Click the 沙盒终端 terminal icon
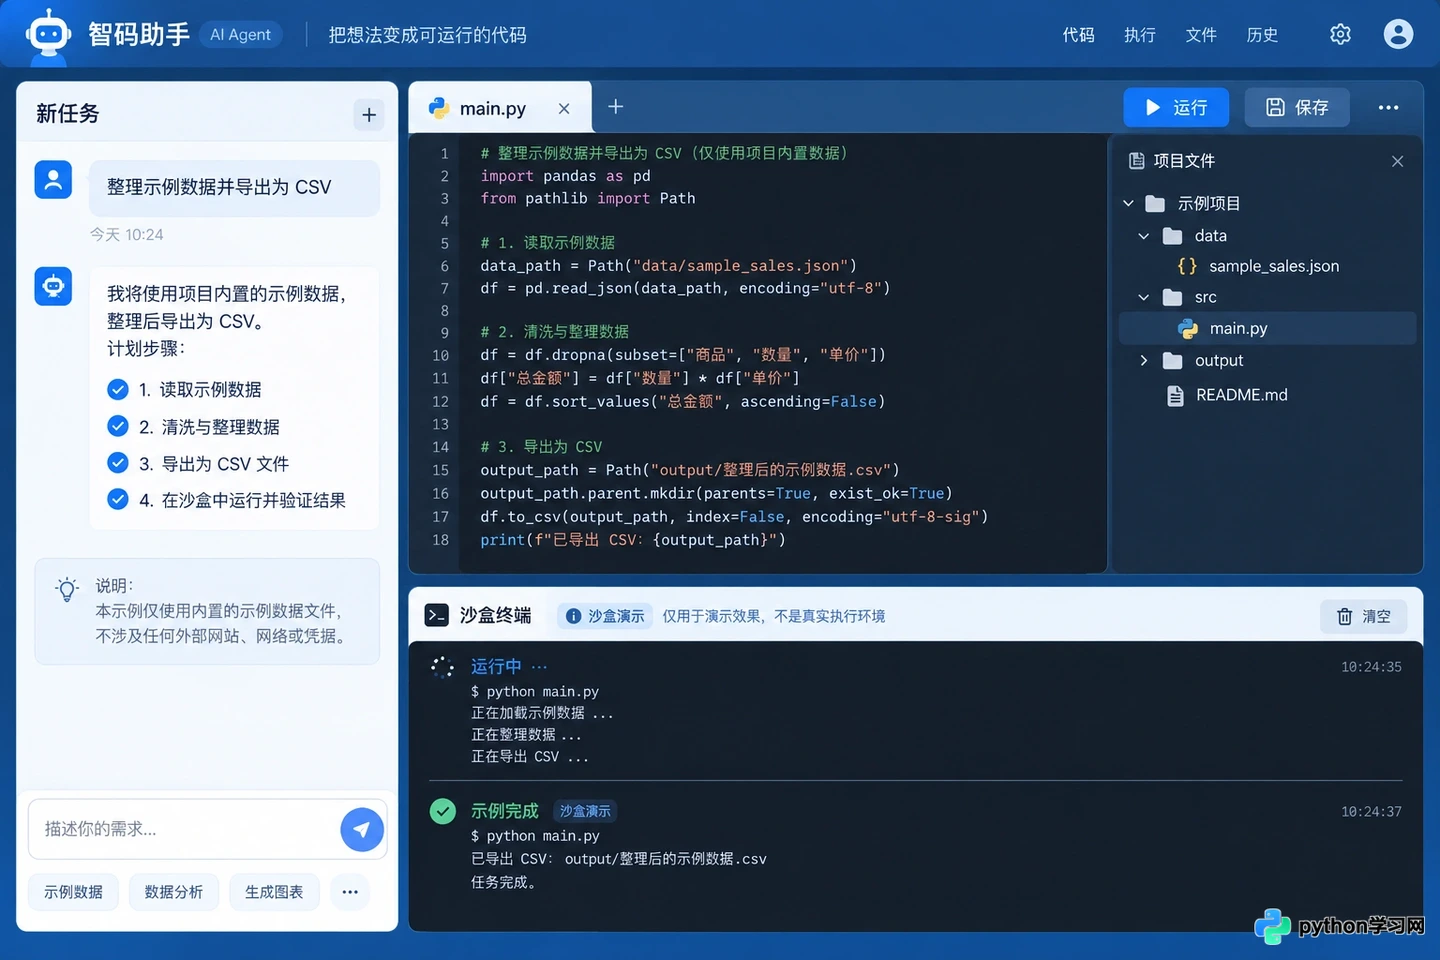Viewport: 1440px width, 960px height. point(436,615)
